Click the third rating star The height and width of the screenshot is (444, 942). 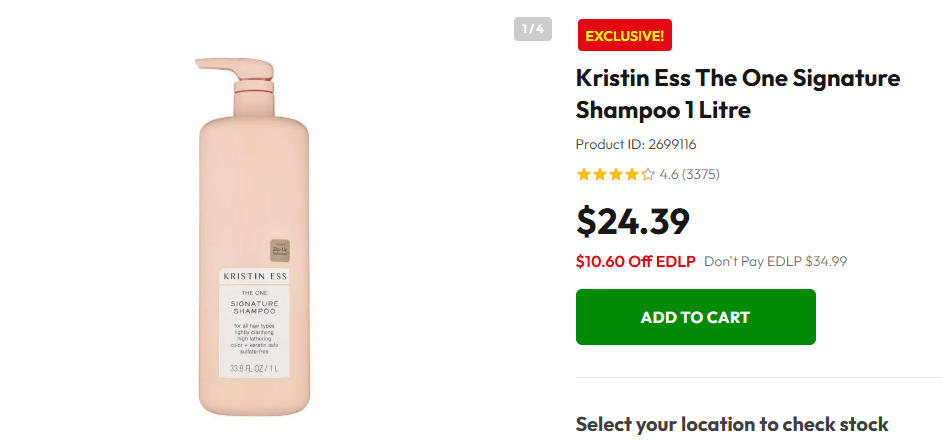coord(616,175)
